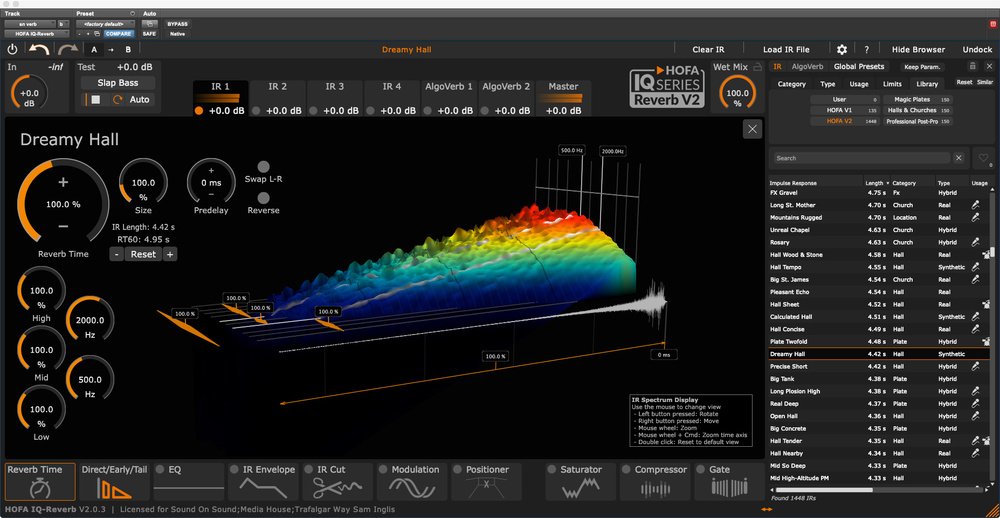This screenshot has height=518, width=1000.
Task: Enable the Modulation toggle dot
Action: [383, 470]
